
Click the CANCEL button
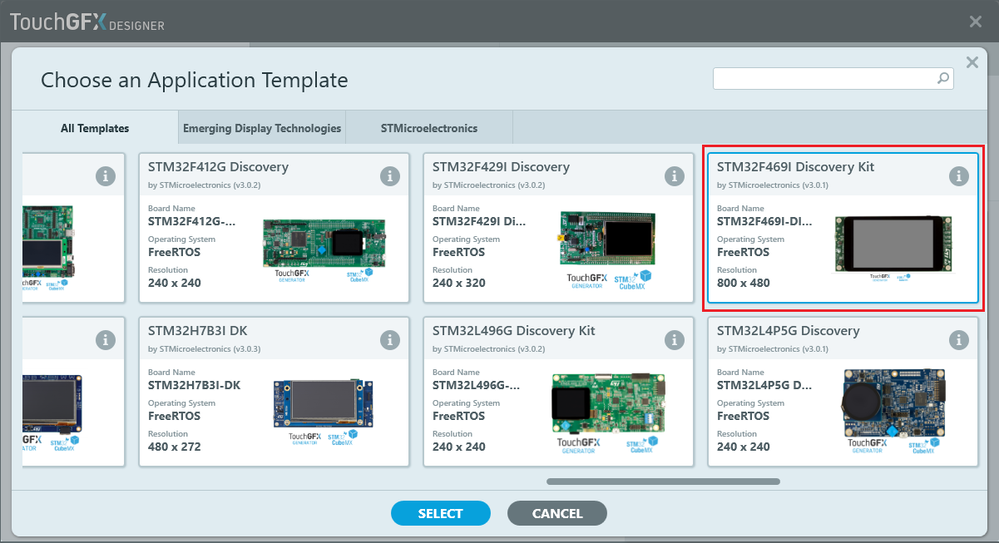[x=557, y=513]
